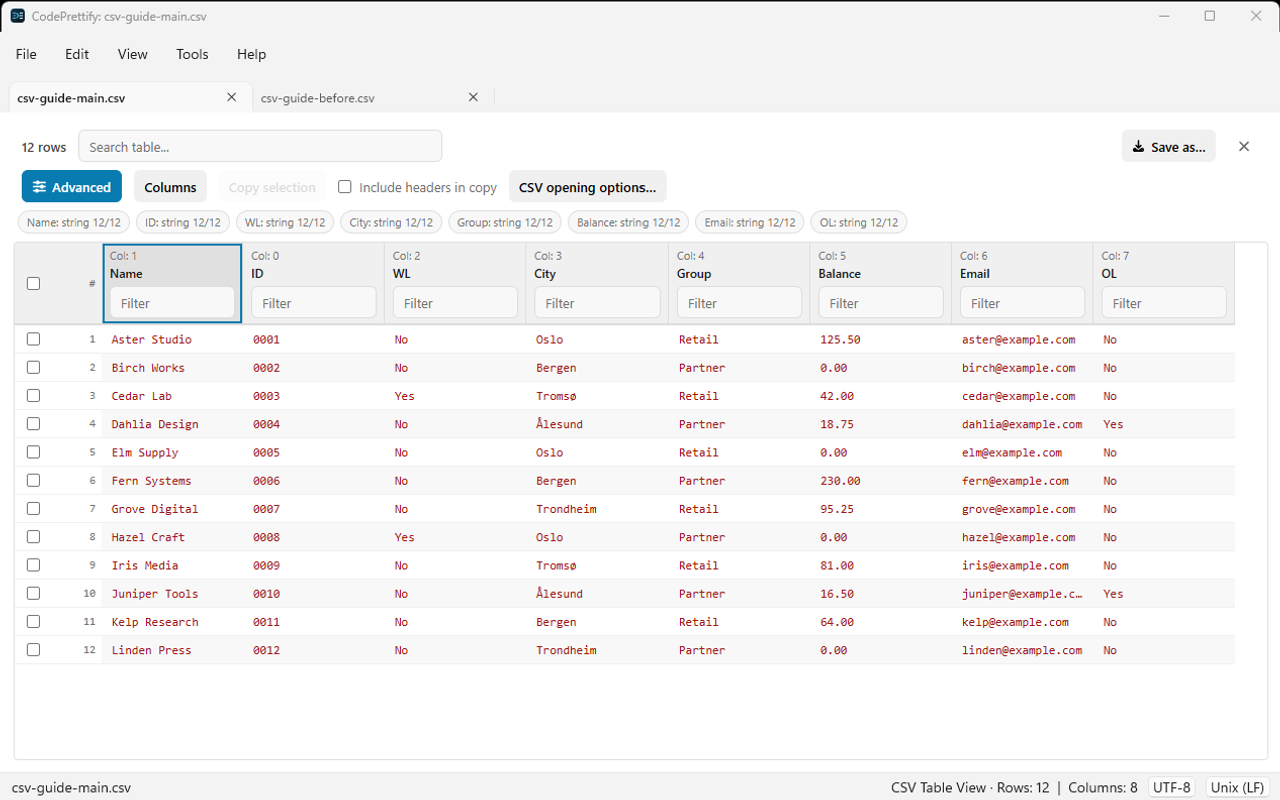Viewport: 1280px width, 800px height.
Task: Click the WL column filter box
Action: pos(455,303)
